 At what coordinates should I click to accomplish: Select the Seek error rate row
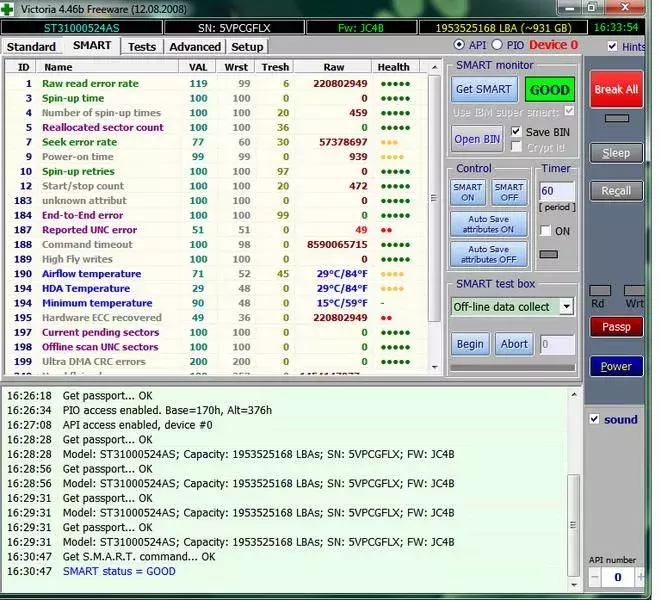coord(216,142)
